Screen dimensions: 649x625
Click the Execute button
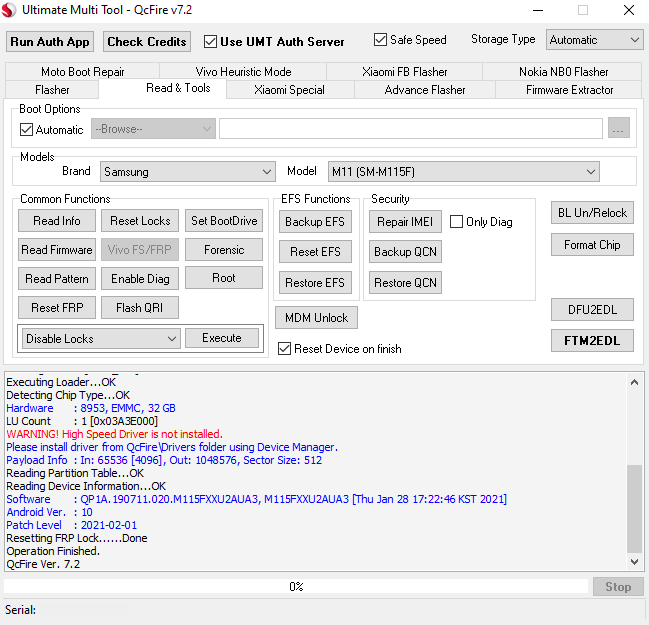tap(222, 338)
